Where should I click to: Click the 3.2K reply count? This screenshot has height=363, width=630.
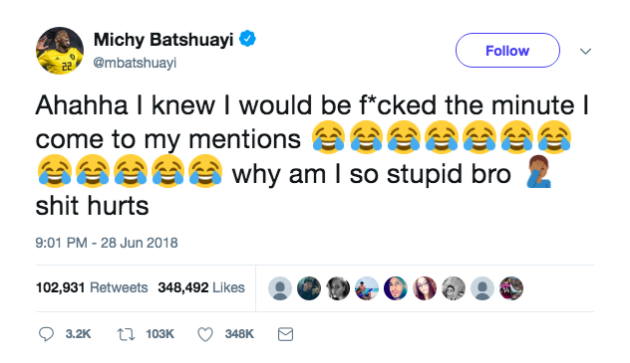pyautogui.click(x=78, y=334)
